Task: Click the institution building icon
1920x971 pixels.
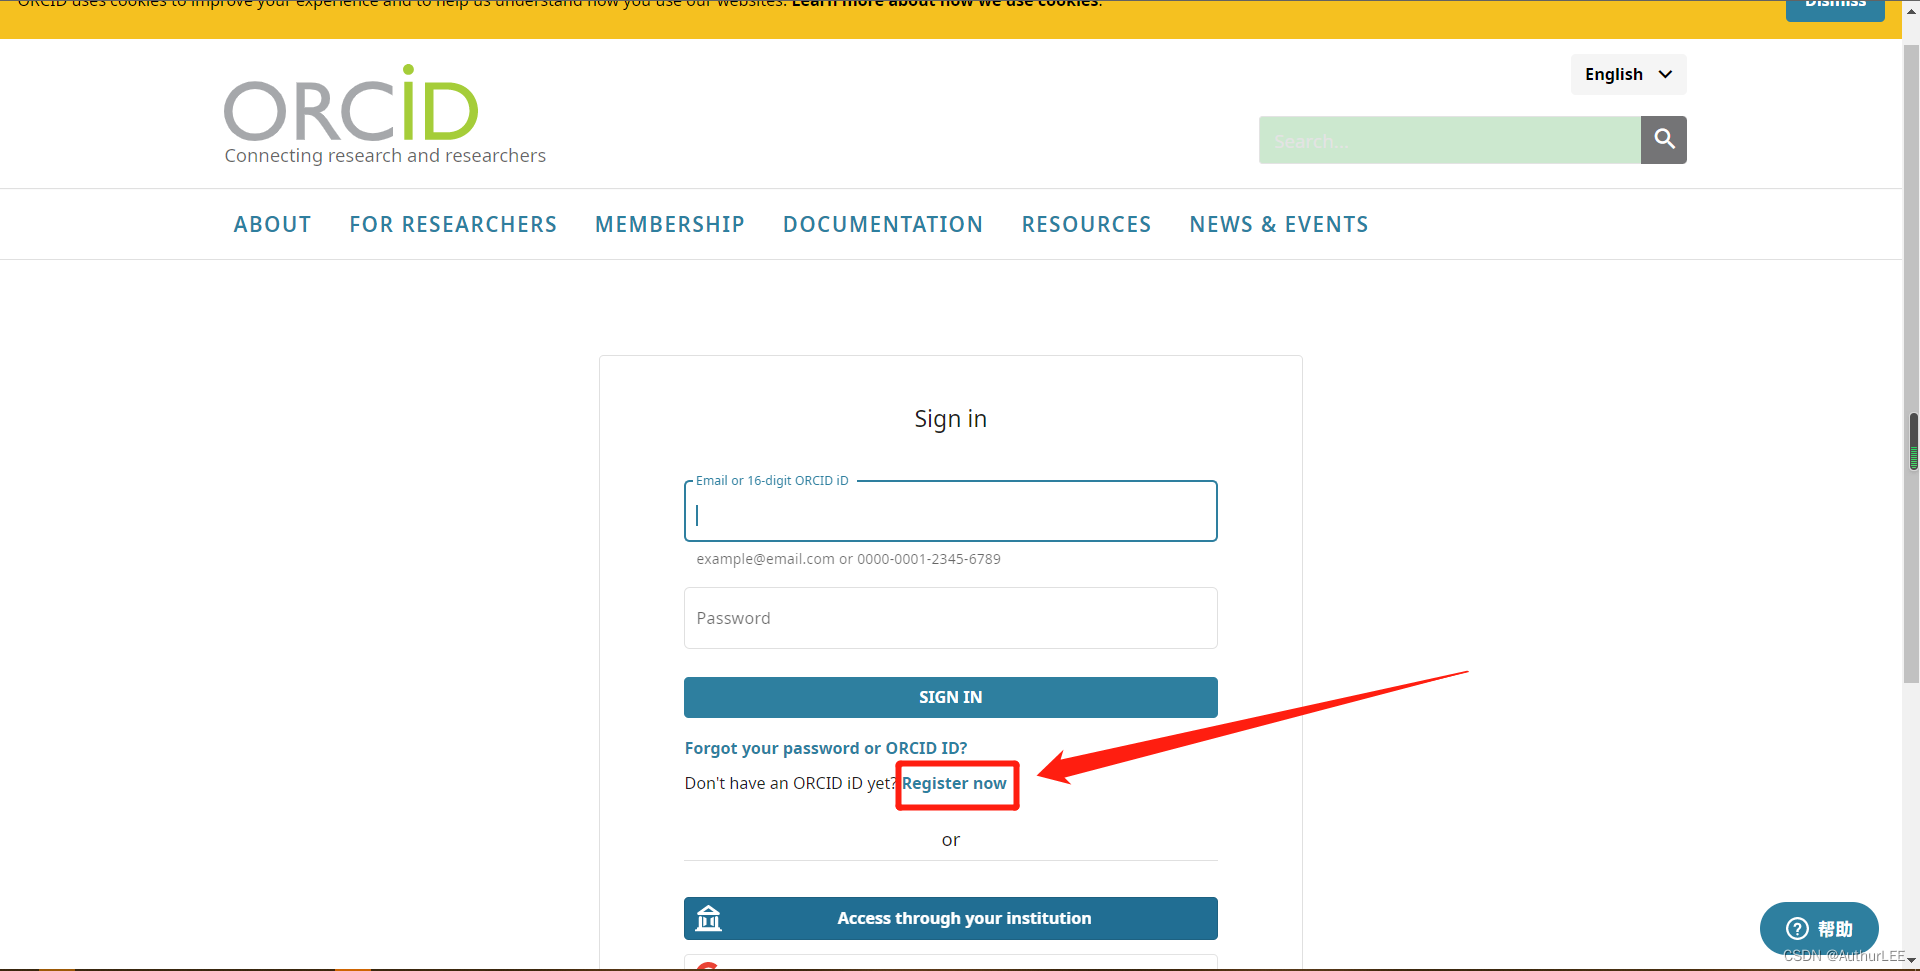Action: click(x=708, y=918)
